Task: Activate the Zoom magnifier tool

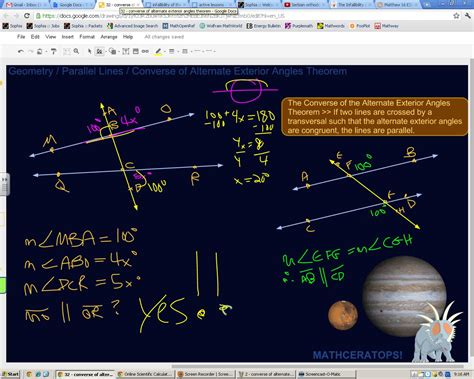Action: tap(76, 51)
